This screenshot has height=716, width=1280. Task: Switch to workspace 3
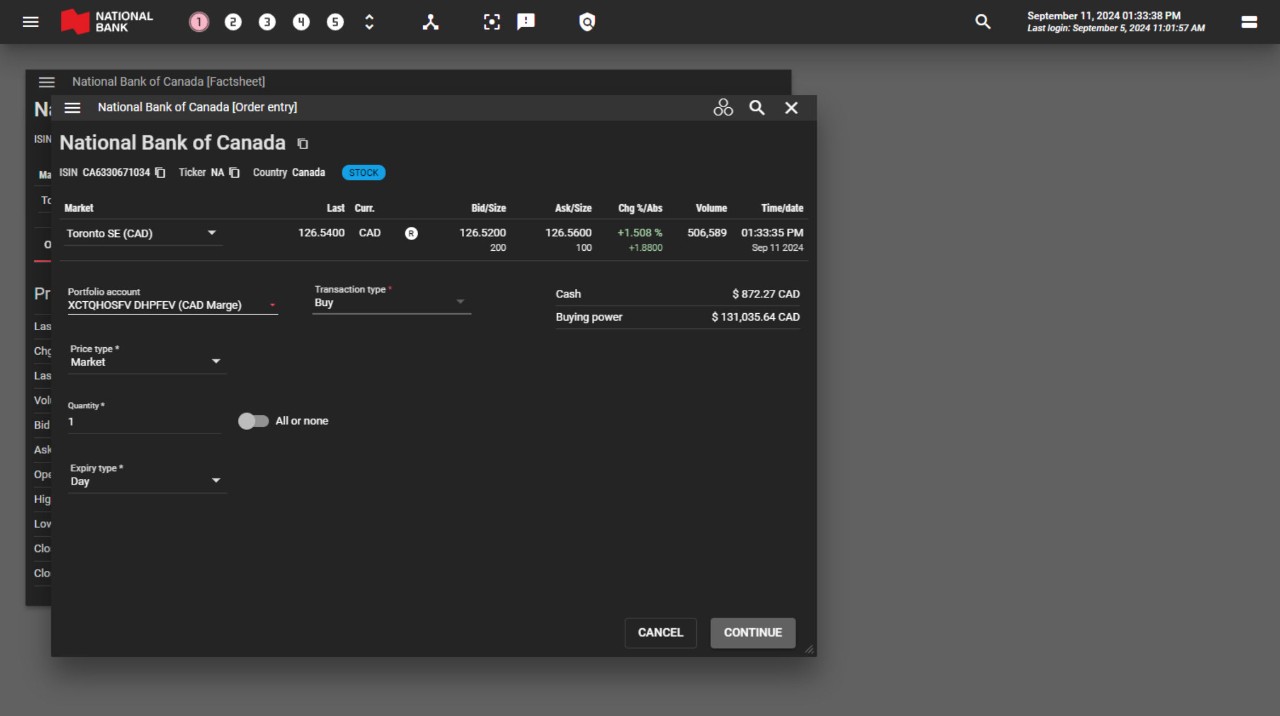click(x=267, y=22)
